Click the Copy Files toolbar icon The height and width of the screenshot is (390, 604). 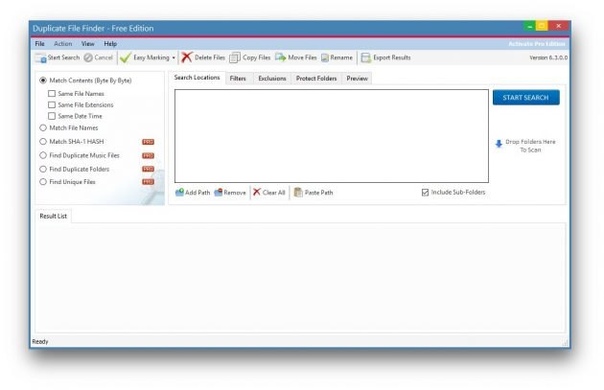(235, 58)
